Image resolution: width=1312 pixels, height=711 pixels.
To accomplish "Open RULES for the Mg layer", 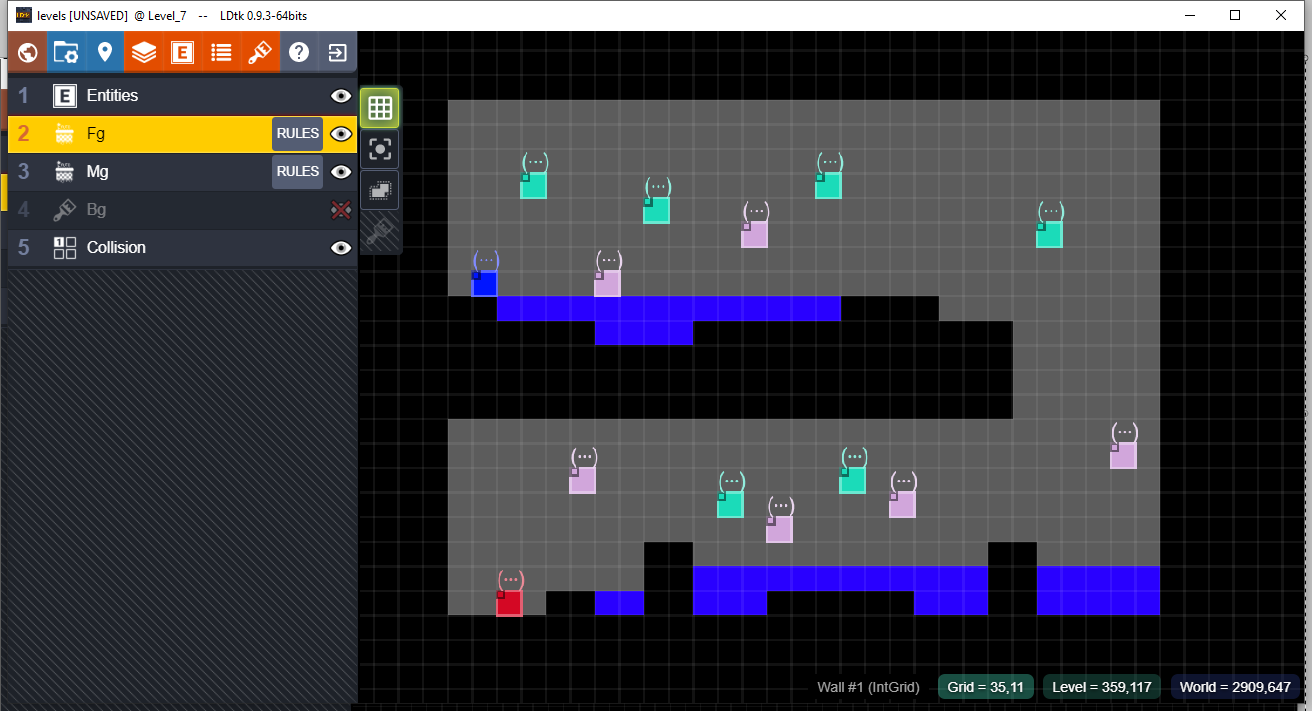I will pyautogui.click(x=298, y=172).
